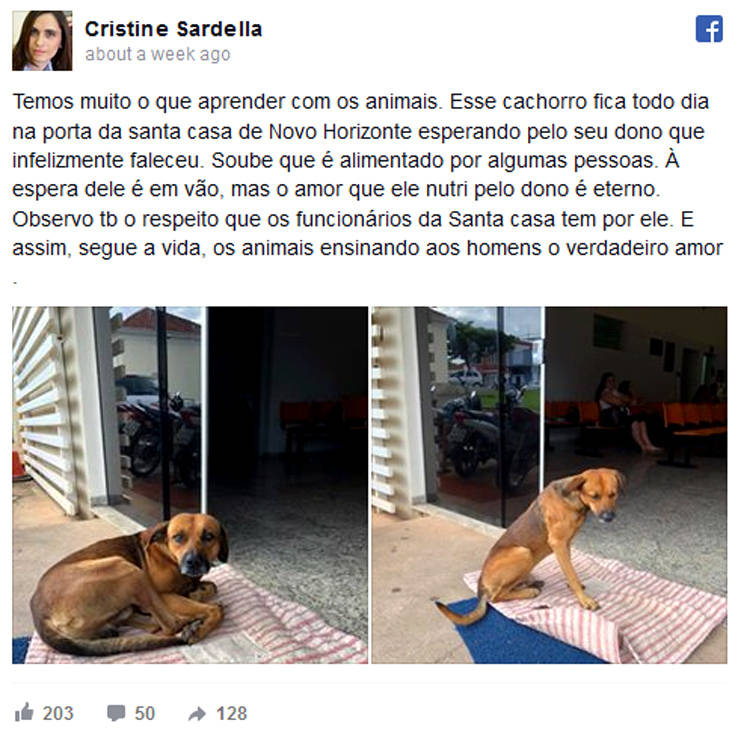The image size is (735, 729).
Task: Click the comment speech bubble icon
Action: pyautogui.click(x=116, y=714)
